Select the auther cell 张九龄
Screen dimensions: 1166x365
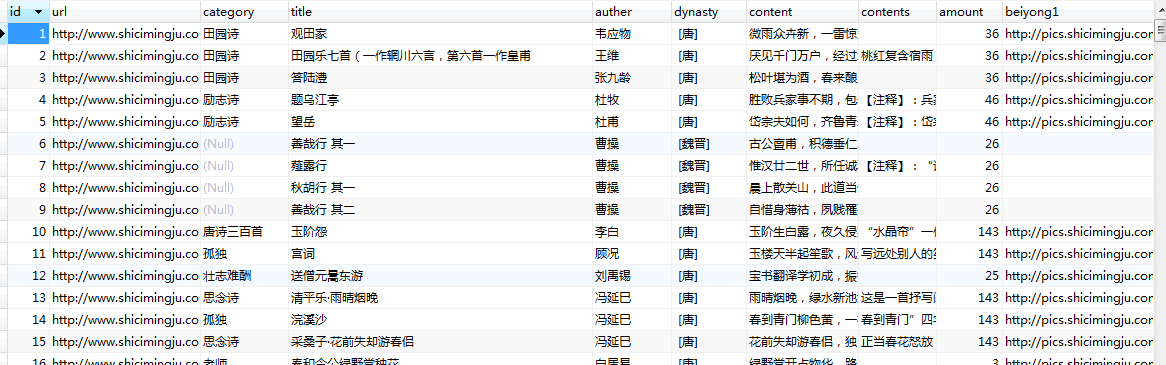[x=632, y=77]
